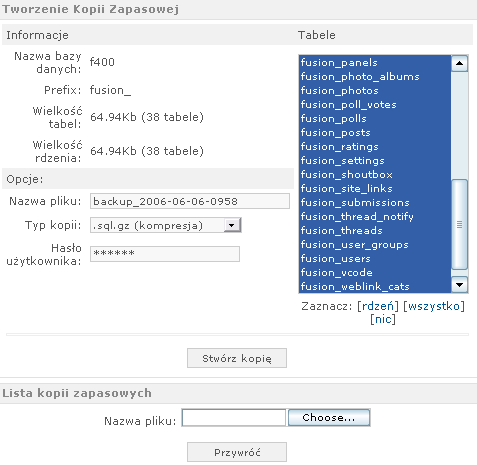This screenshot has height=465, width=477.
Task: Select the .sql.gz (kompresja) combo box
Action: (166, 225)
